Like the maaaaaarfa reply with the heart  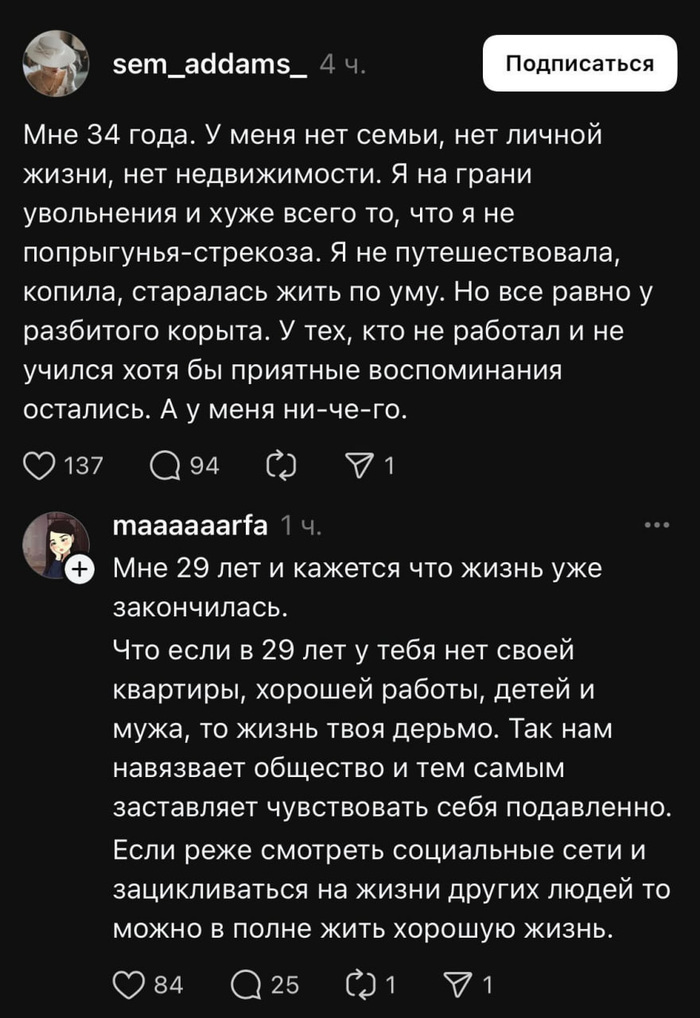coord(129,985)
